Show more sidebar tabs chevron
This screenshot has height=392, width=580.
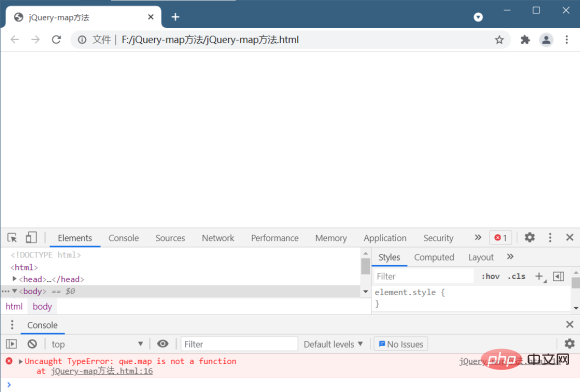tap(510, 256)
